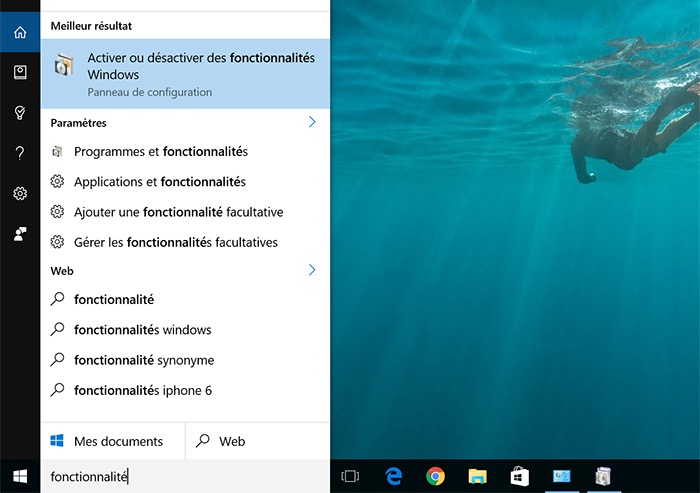Switch to the Web search filter
Viewport: 700px width, 493px height.
coord(222,441)
